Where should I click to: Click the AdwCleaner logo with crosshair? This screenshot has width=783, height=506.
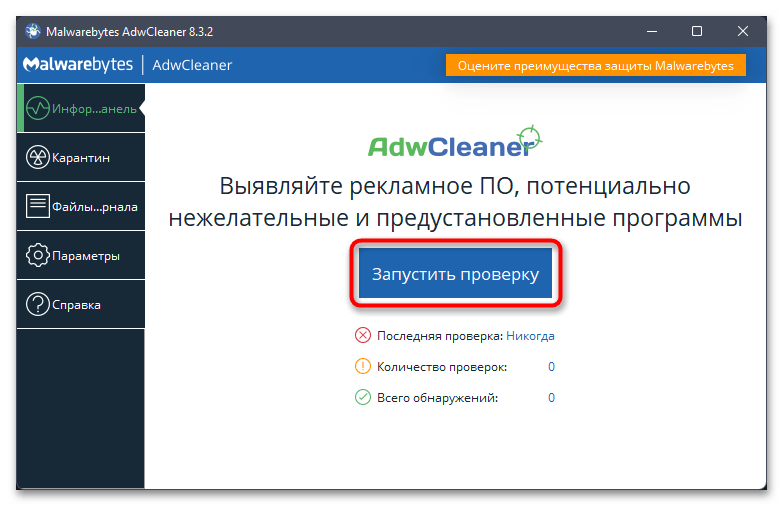click(x=455, y=142)
